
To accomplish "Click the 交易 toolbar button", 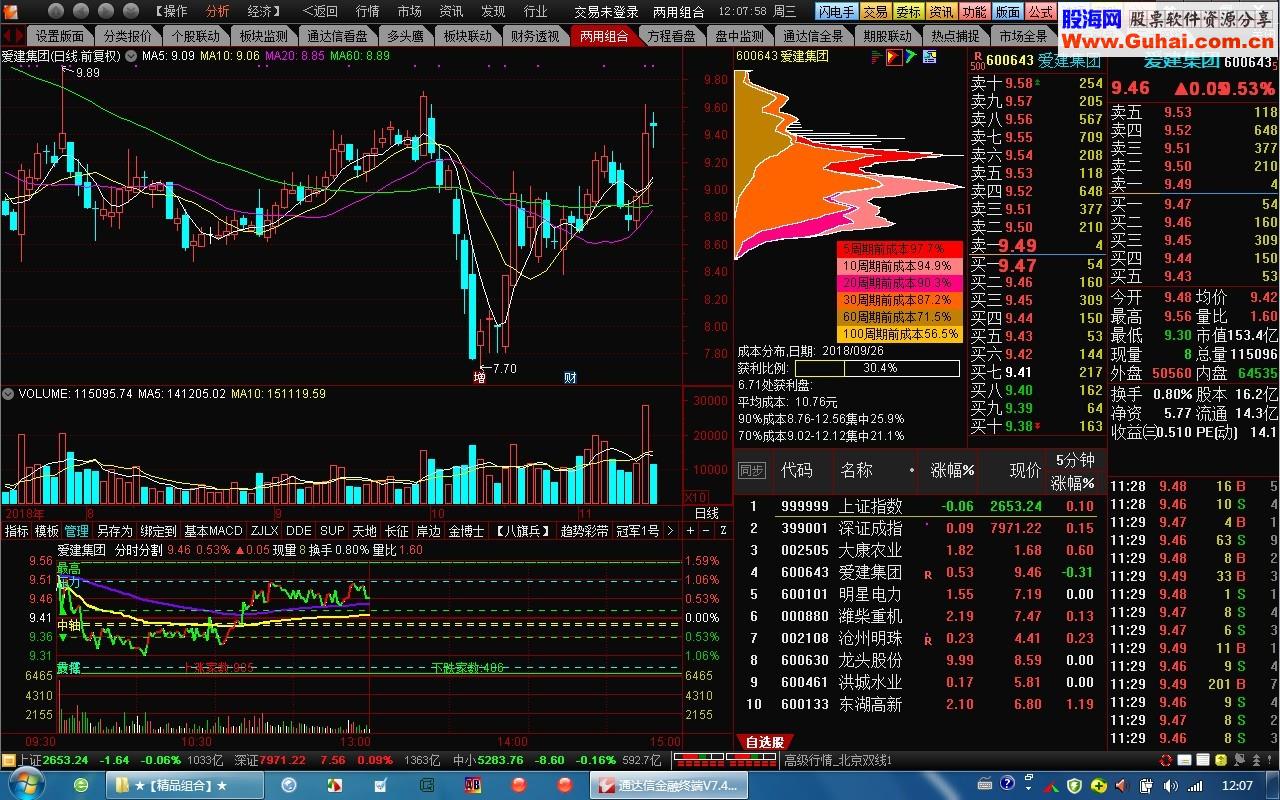I will (x=875, y=12).
